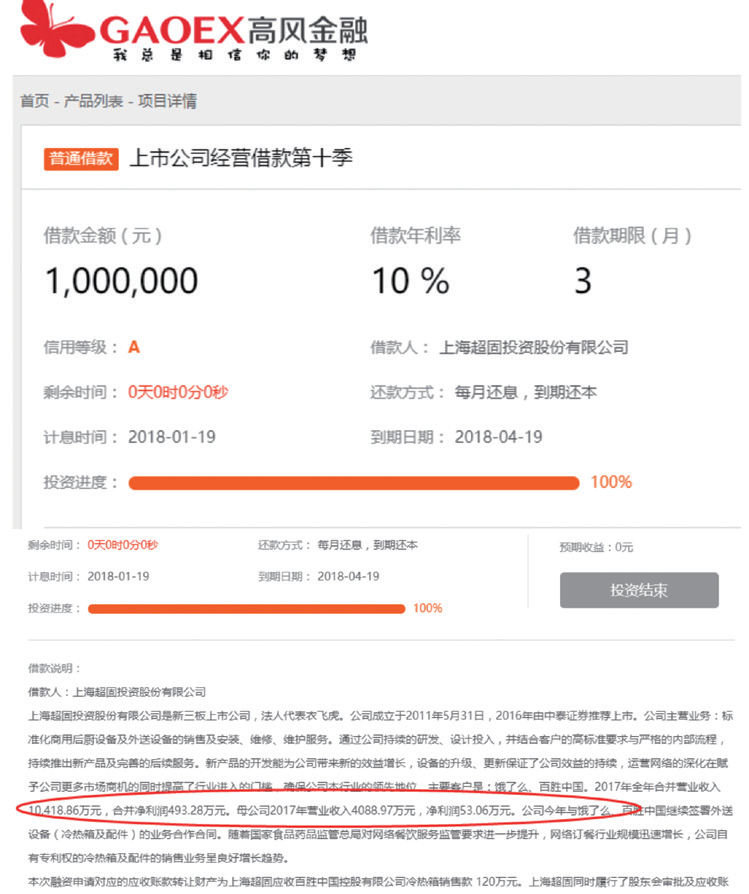Click the small maturity date 2018-04-19
This screenshot has height=894, width=749.
348,576
